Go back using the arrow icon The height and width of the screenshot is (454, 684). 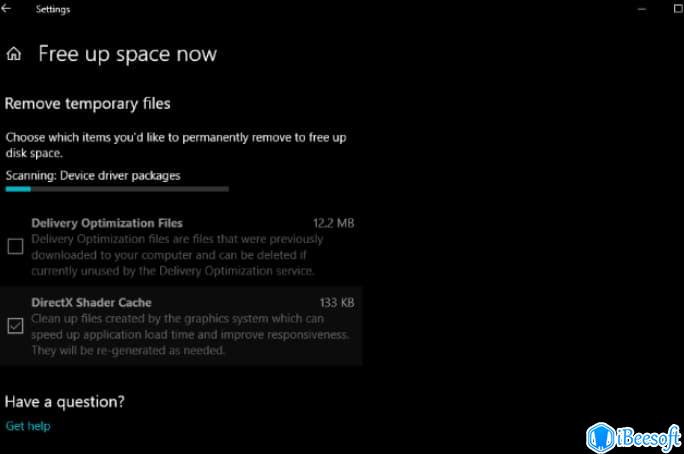tap(6, 8)
